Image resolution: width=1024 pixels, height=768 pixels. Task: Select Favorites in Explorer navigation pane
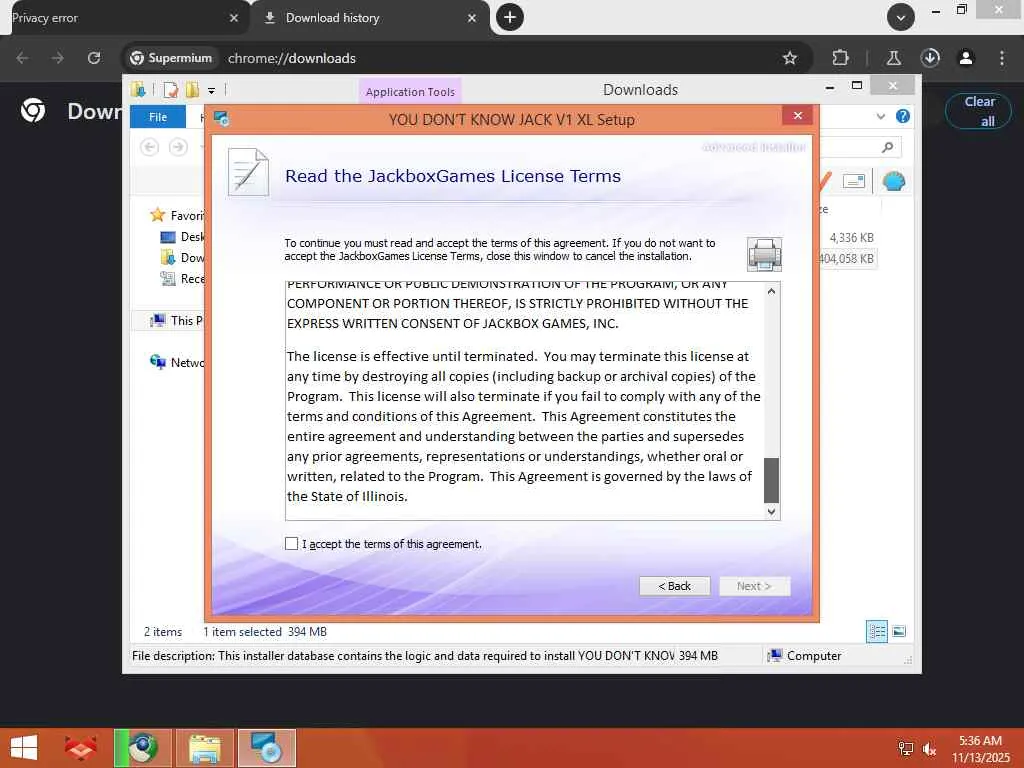pyautogui.click(x=178, y=216)
